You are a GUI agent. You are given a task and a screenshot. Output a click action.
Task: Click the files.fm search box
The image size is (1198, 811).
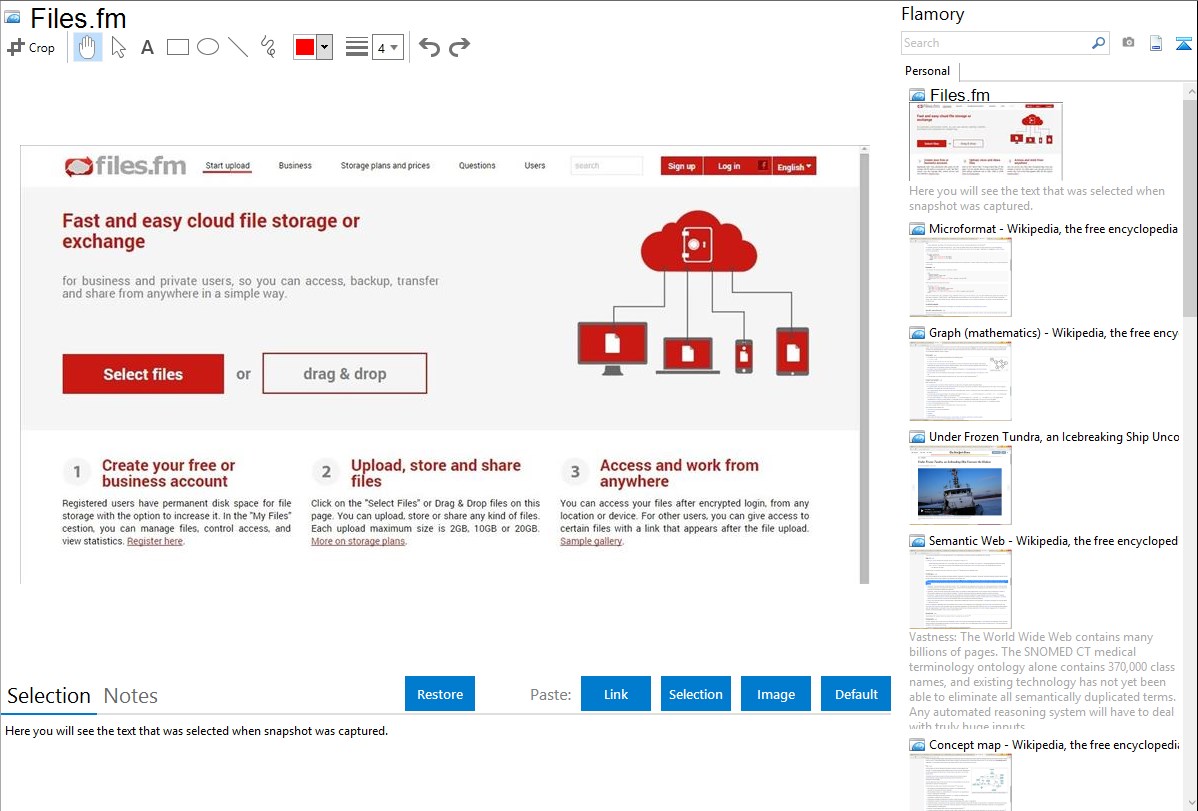click(x=607, y=166)
